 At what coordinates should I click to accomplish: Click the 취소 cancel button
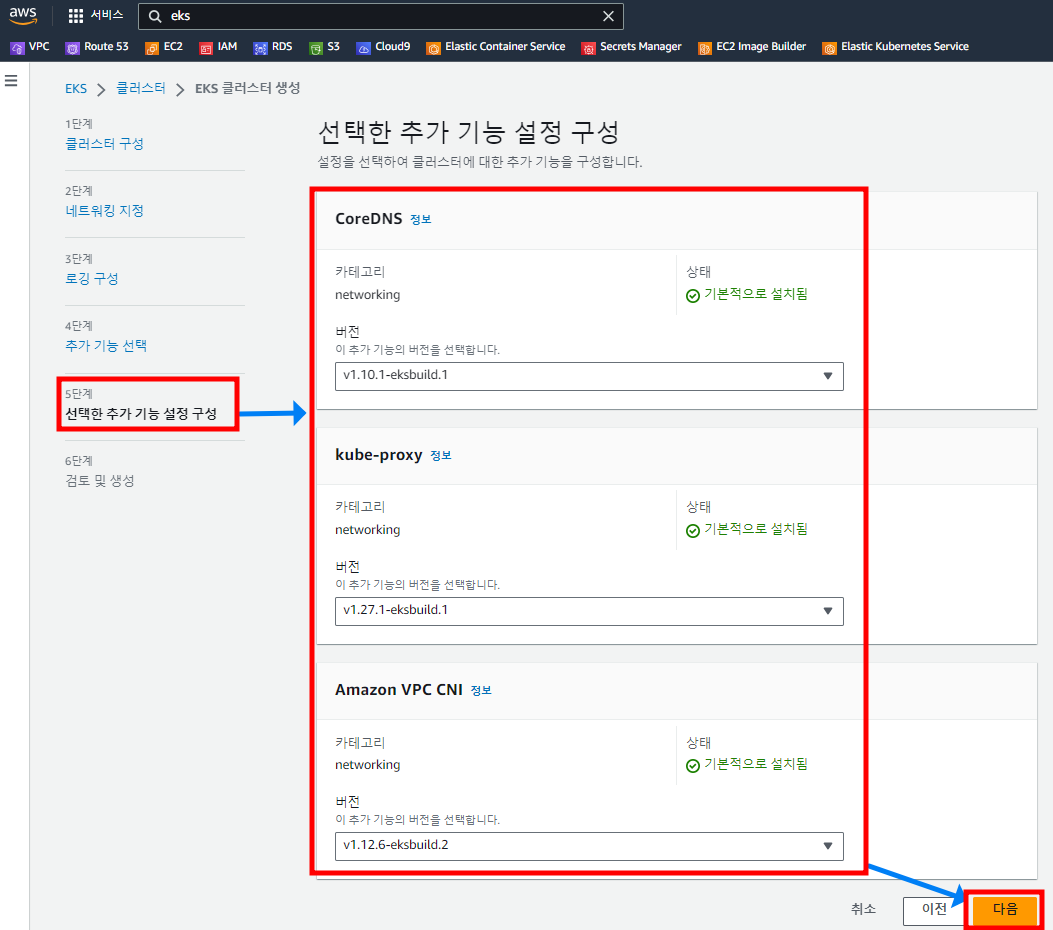coord(863,909)
